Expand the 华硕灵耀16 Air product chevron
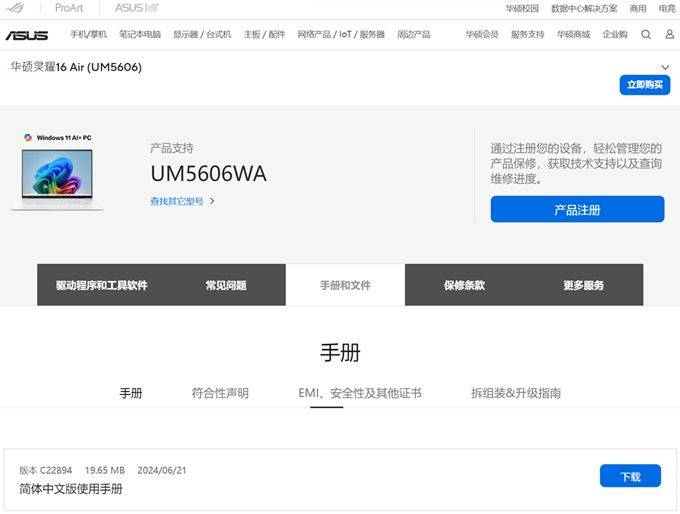 coord(665,67)
